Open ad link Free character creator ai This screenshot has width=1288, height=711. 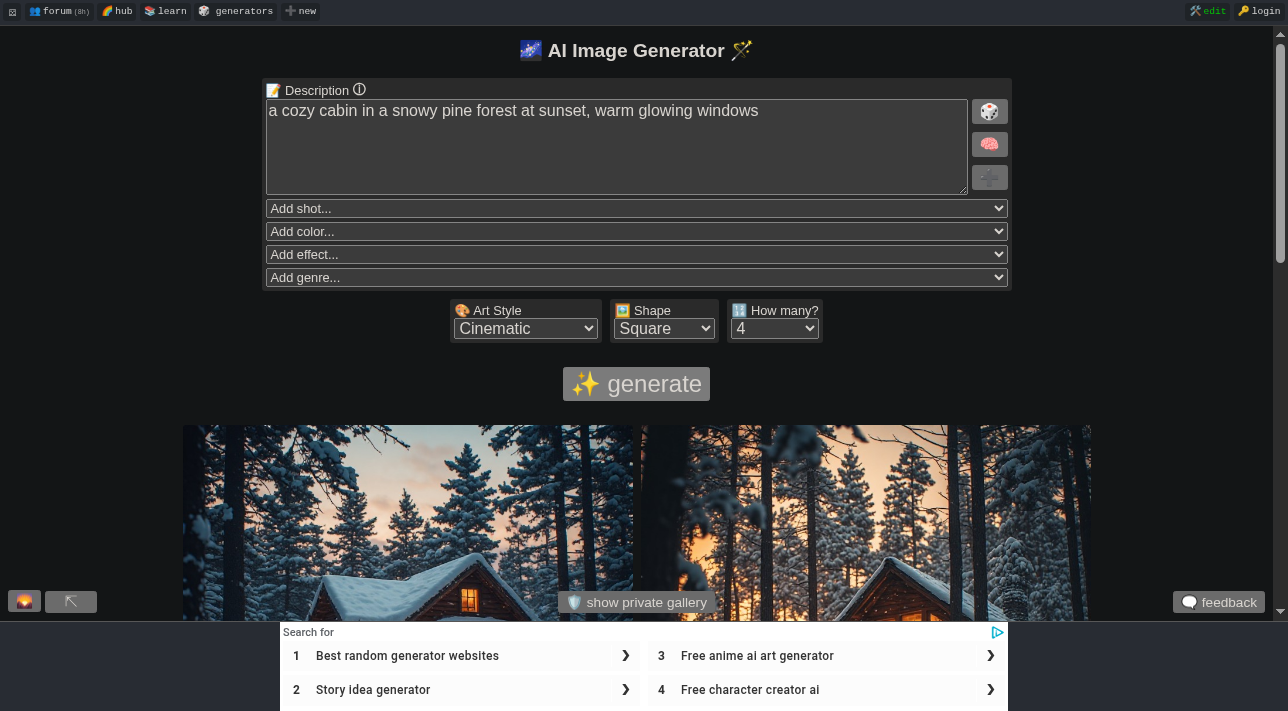tap(826, 690)
